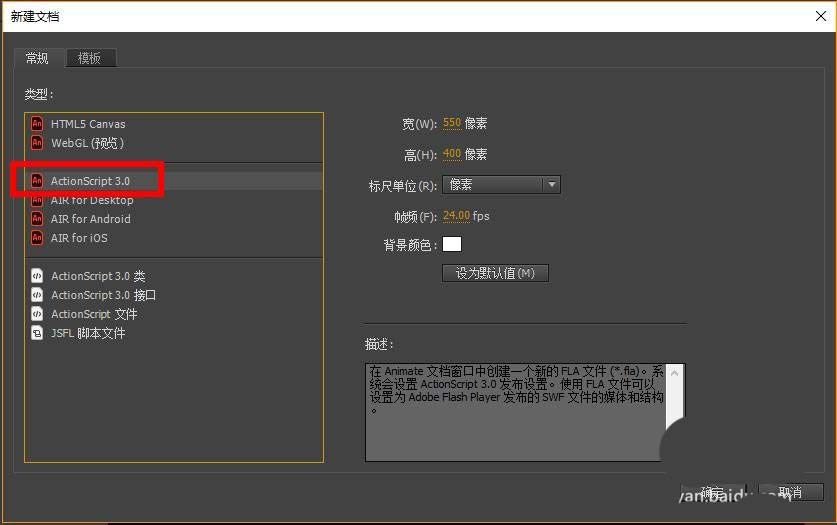Screen dimensions: 837x525
Task: Click the ActionScript 3.0 document icon
Action: (x=37, y=181)
